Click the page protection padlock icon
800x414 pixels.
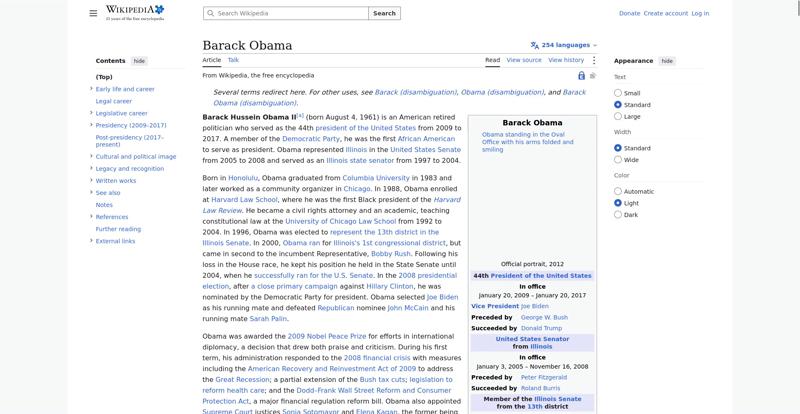[581, 76]
